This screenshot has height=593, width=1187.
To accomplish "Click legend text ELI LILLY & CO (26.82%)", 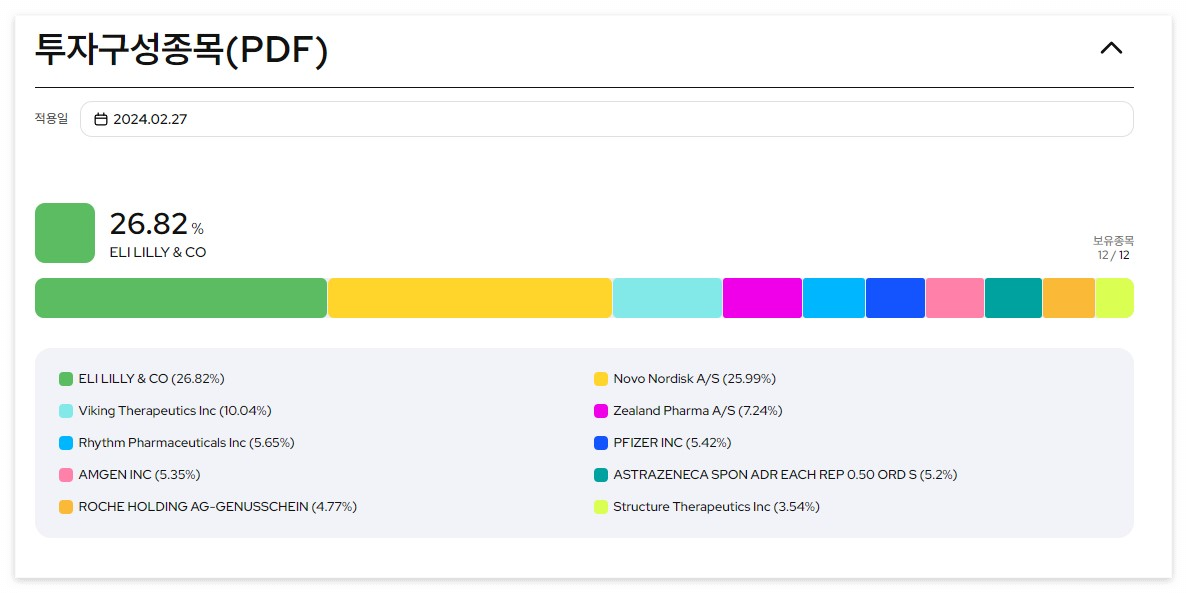I will point(151,379).
